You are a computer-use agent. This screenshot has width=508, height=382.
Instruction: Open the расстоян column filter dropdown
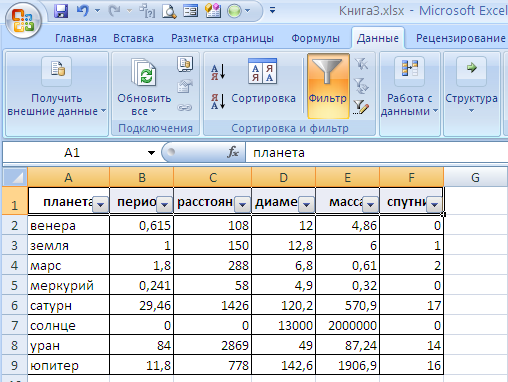[x=242, y=204]
